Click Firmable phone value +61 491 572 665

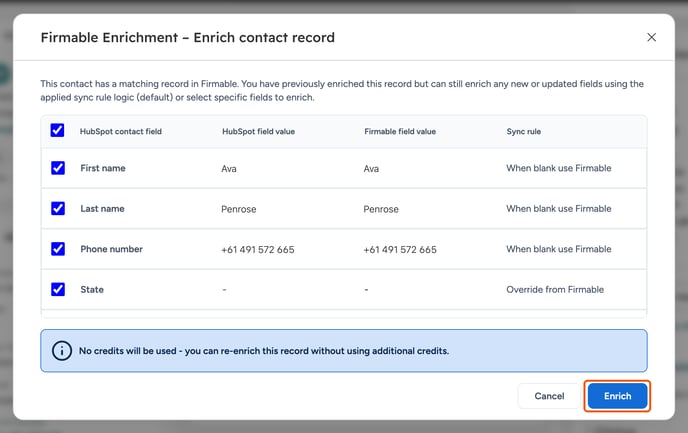coord(400,250)
